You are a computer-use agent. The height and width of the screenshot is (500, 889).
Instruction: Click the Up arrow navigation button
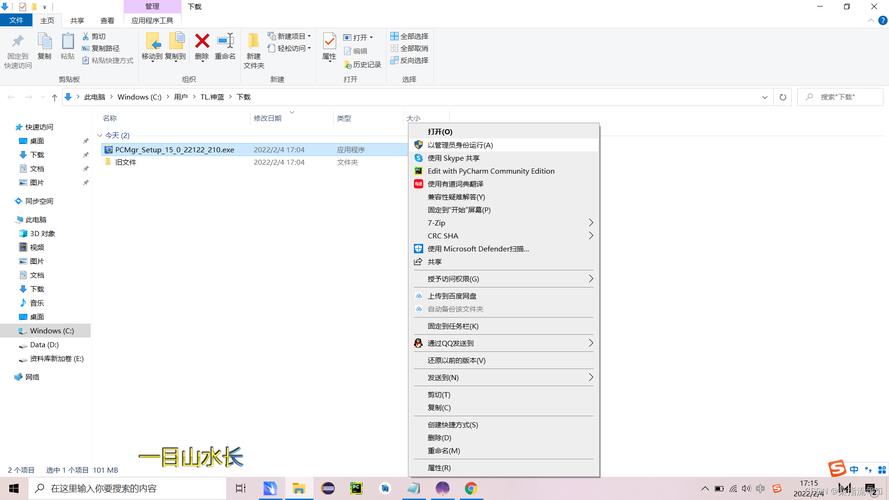coord(54,97)
